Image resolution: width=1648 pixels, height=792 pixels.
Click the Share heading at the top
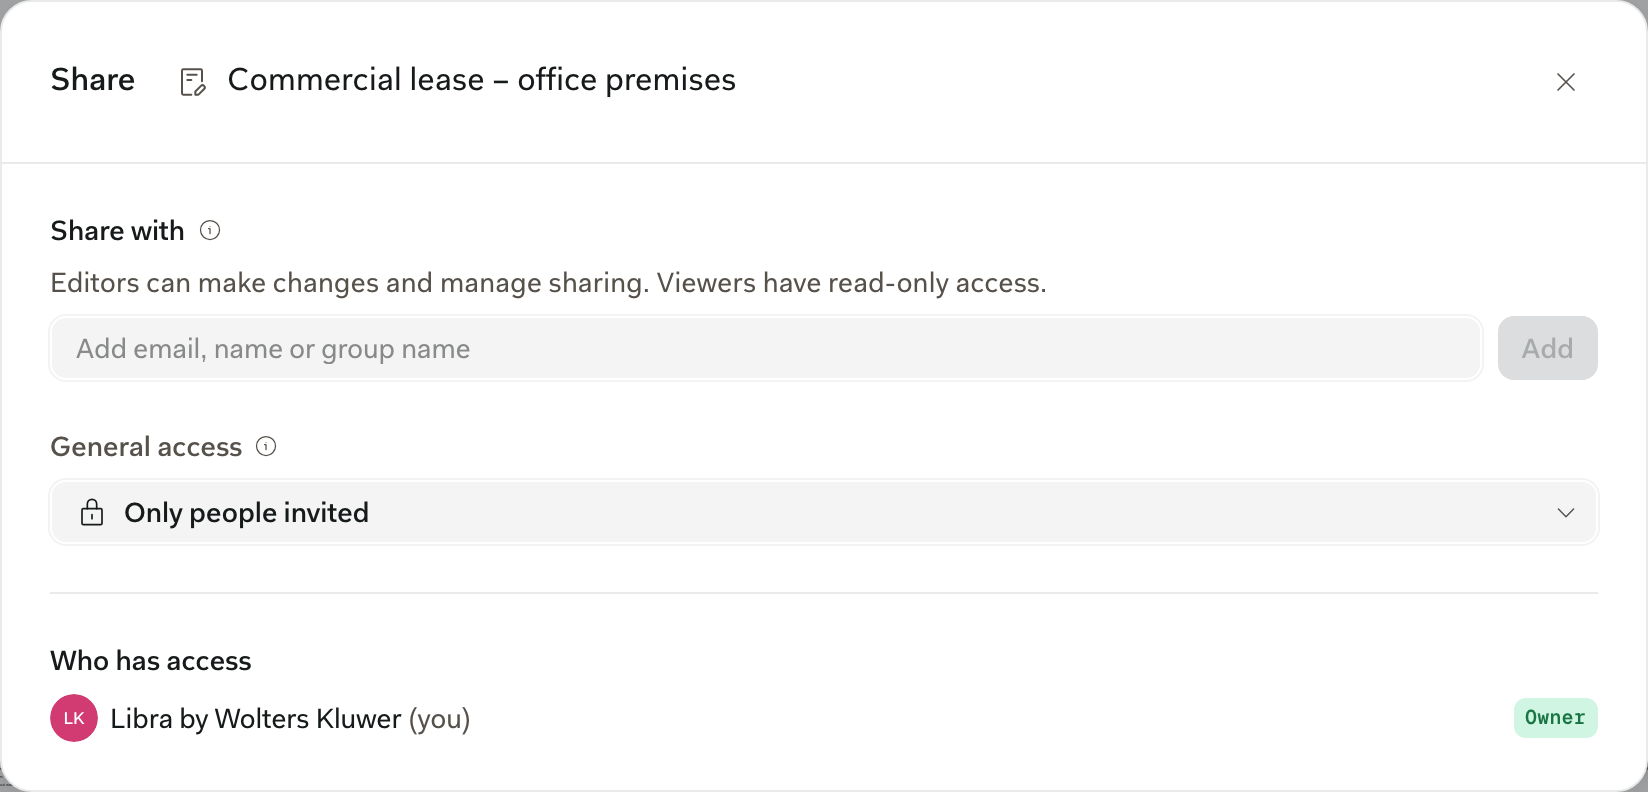pos(93,80)
